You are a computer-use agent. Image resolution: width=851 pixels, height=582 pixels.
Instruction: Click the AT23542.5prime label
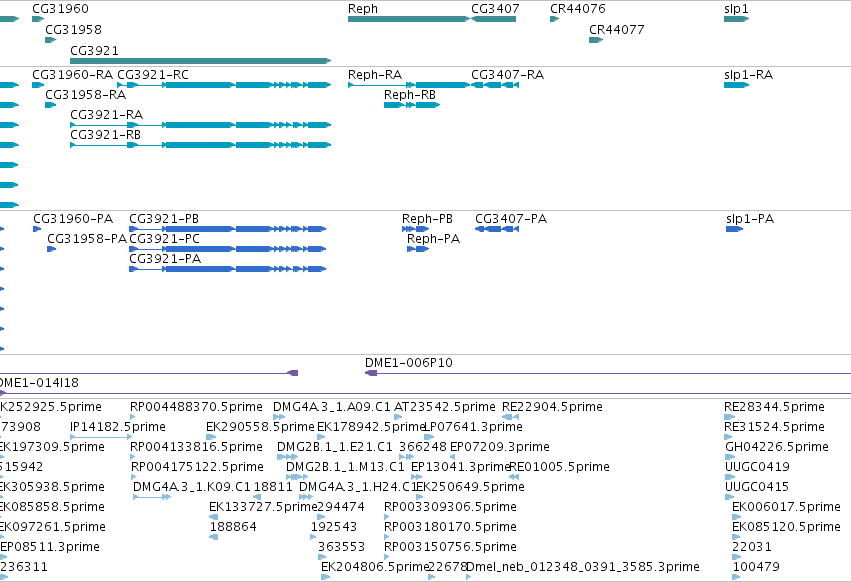click(444, 407)
